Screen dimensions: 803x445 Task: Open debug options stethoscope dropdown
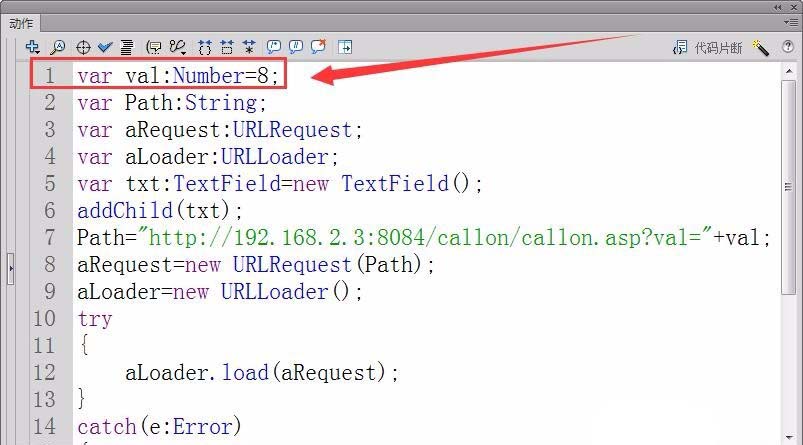click(x=178, y=47)
